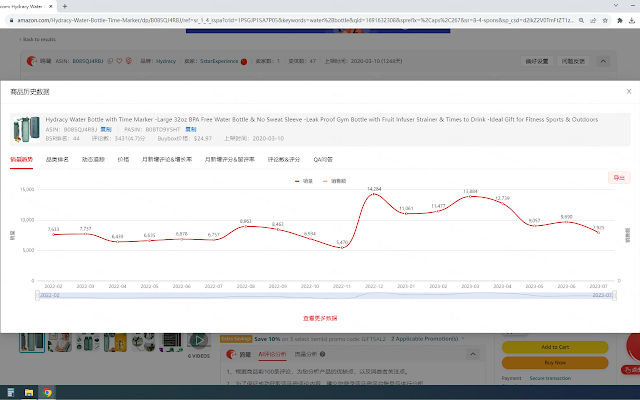Image resolution: width=640 pixels, height=400 pixels.
Task: Click the red badge after SstarExperience
Action: point(244,62)
